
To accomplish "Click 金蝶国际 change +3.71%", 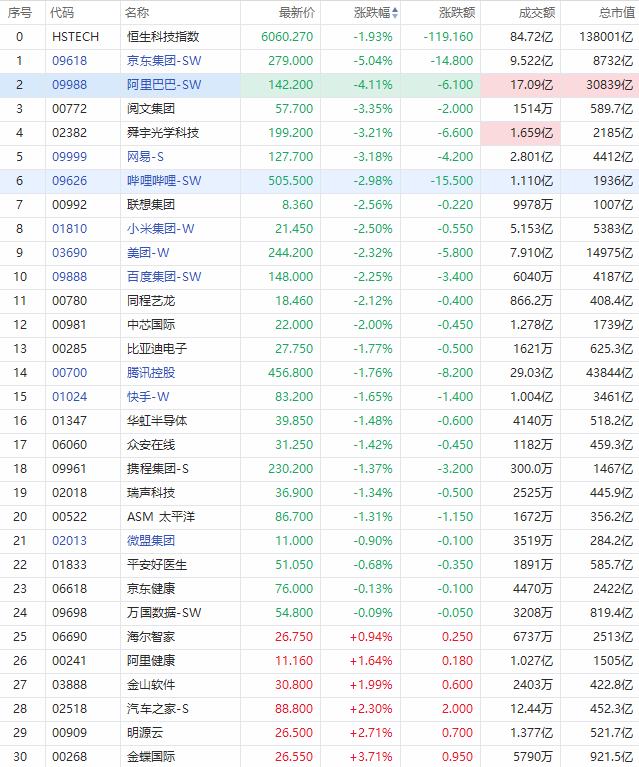I will click(x=371, y=756).
